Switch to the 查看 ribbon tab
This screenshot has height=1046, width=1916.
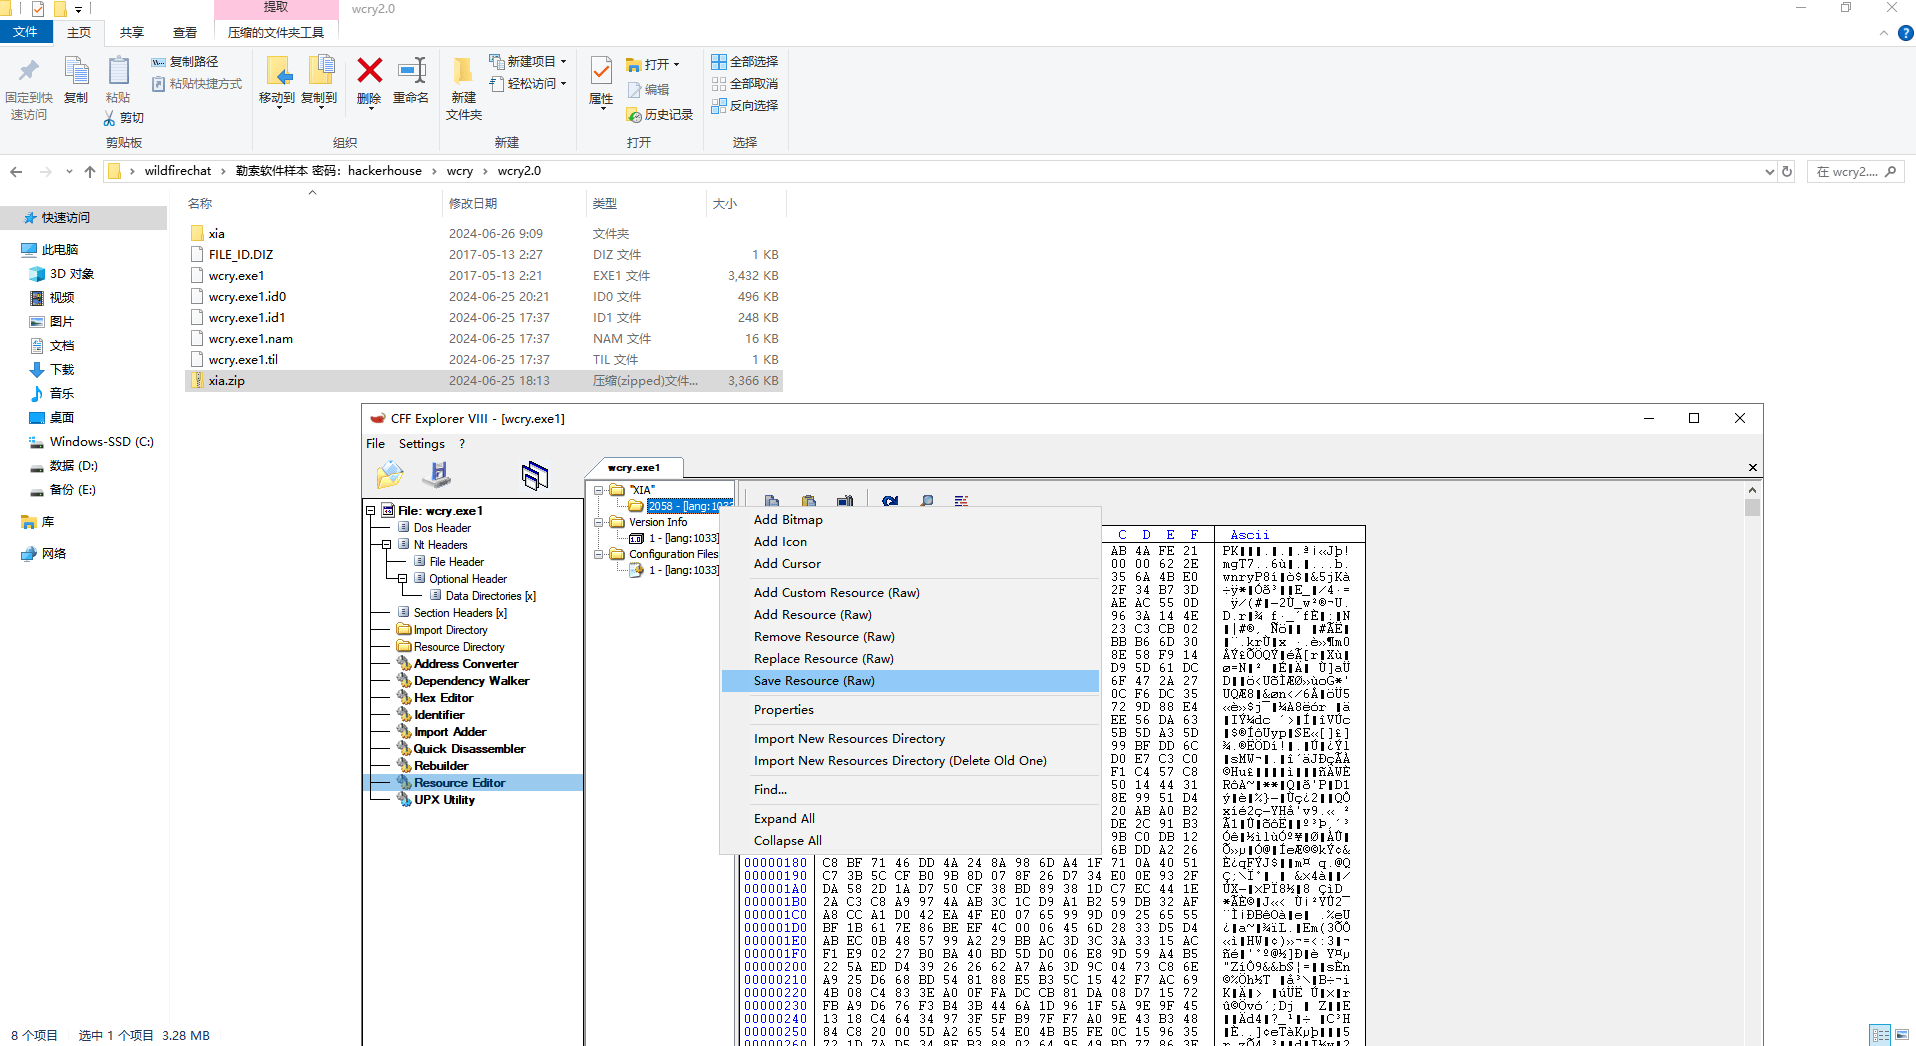[185, 32]
